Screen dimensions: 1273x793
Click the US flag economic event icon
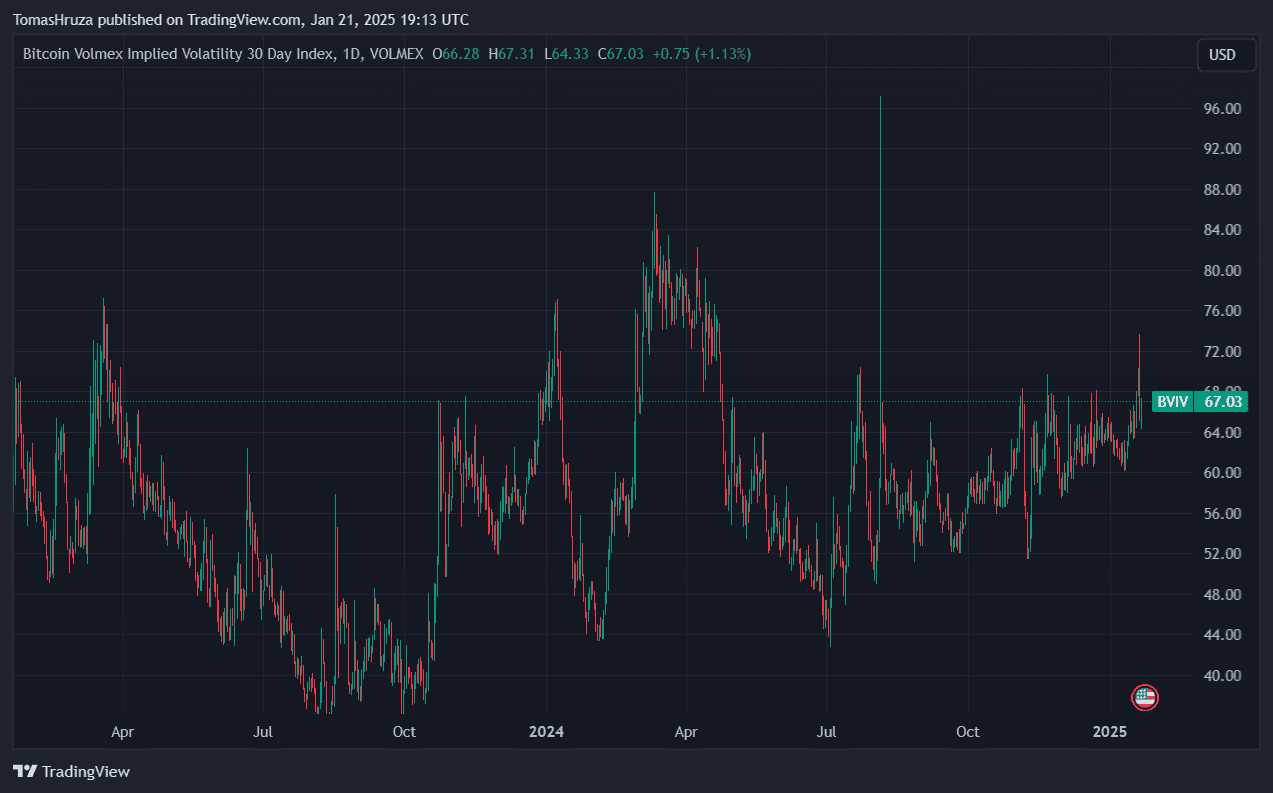(1144, 698)
